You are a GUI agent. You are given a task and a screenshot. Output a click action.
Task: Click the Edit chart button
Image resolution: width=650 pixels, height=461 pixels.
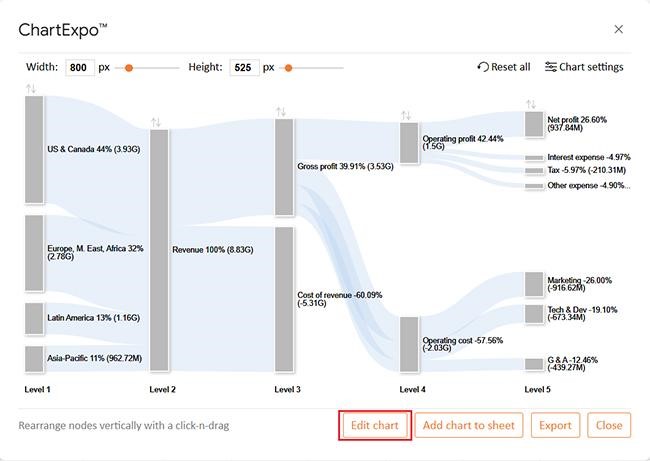click(375, 425)
